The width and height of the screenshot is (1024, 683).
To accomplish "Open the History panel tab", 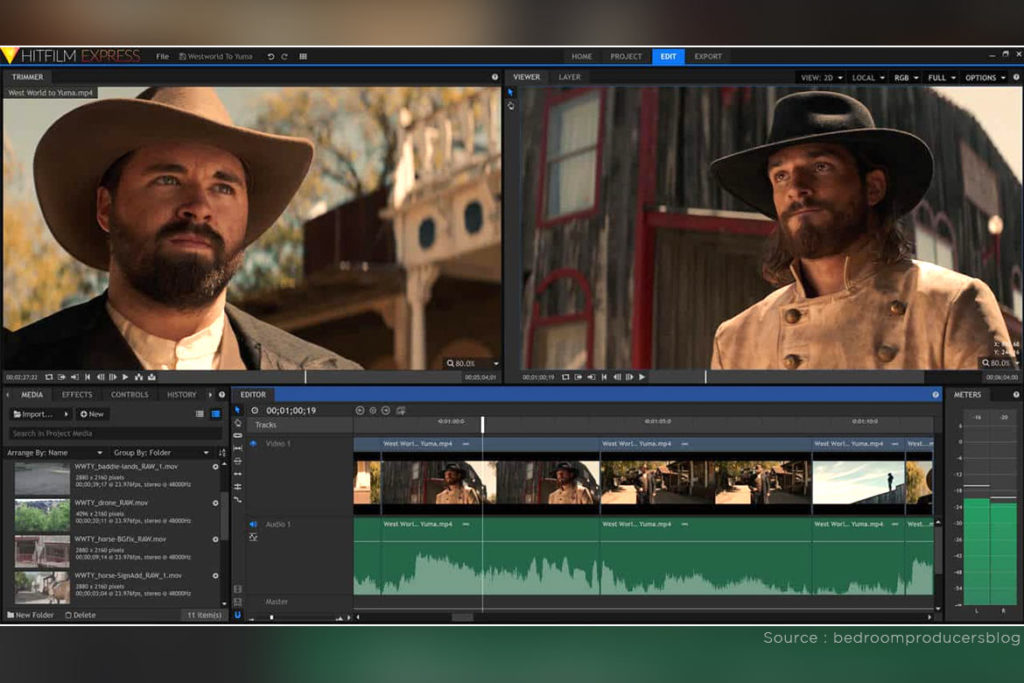I will [x=181, y=394].
